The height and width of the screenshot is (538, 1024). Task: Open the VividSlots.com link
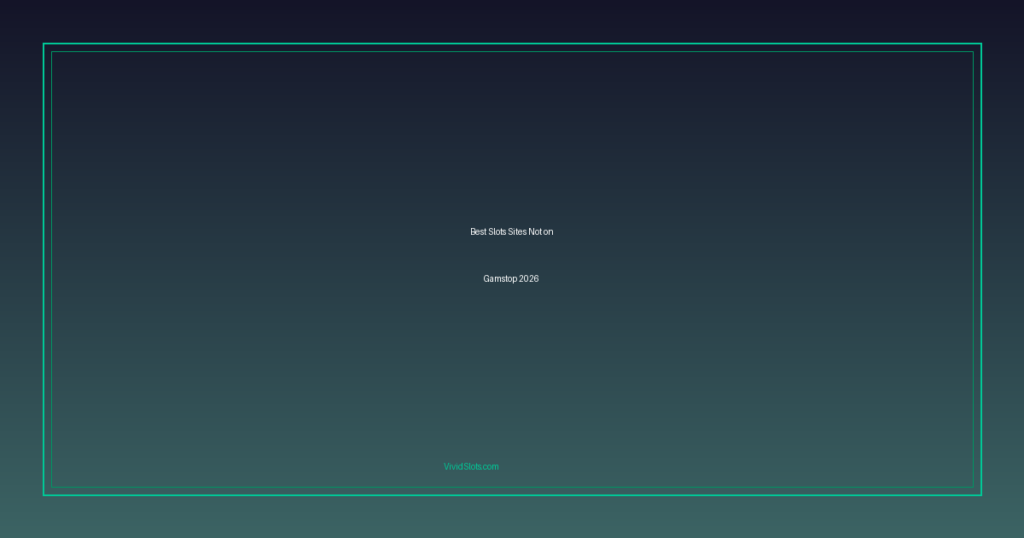(471, 467)
